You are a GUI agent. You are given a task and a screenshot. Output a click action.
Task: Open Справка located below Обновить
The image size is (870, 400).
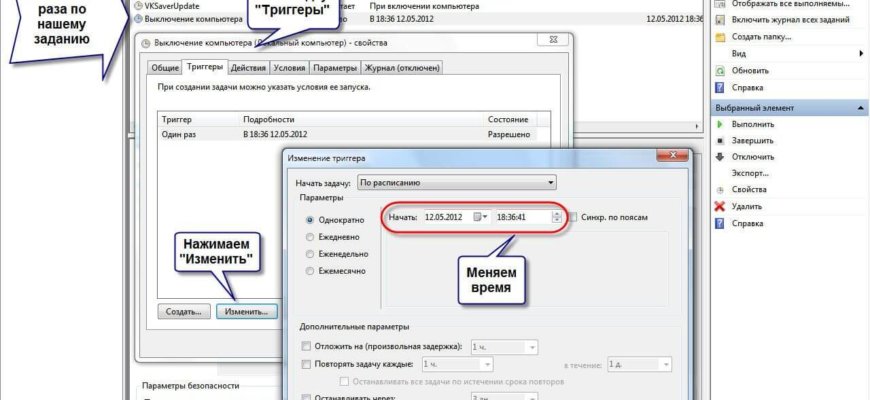point(747,88)
